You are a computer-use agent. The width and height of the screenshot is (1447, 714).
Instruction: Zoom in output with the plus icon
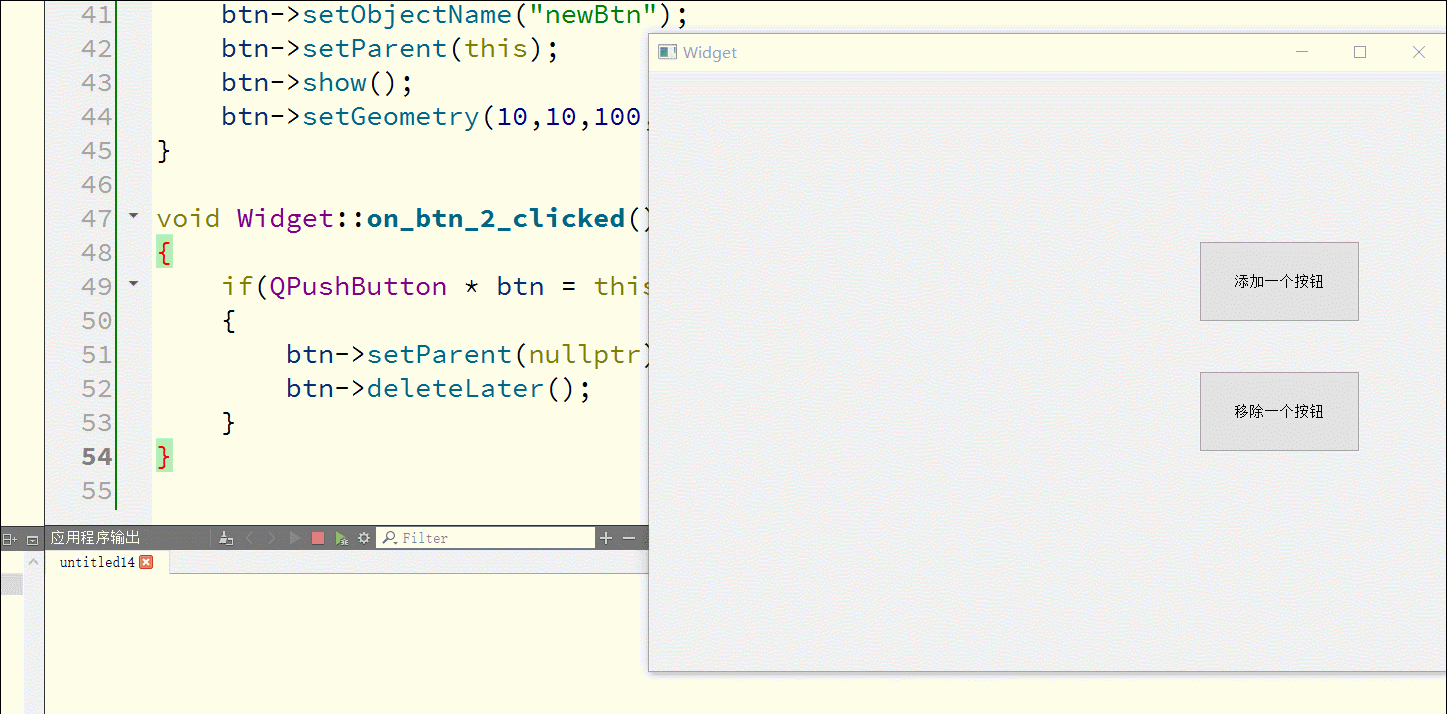click(605, 538)
